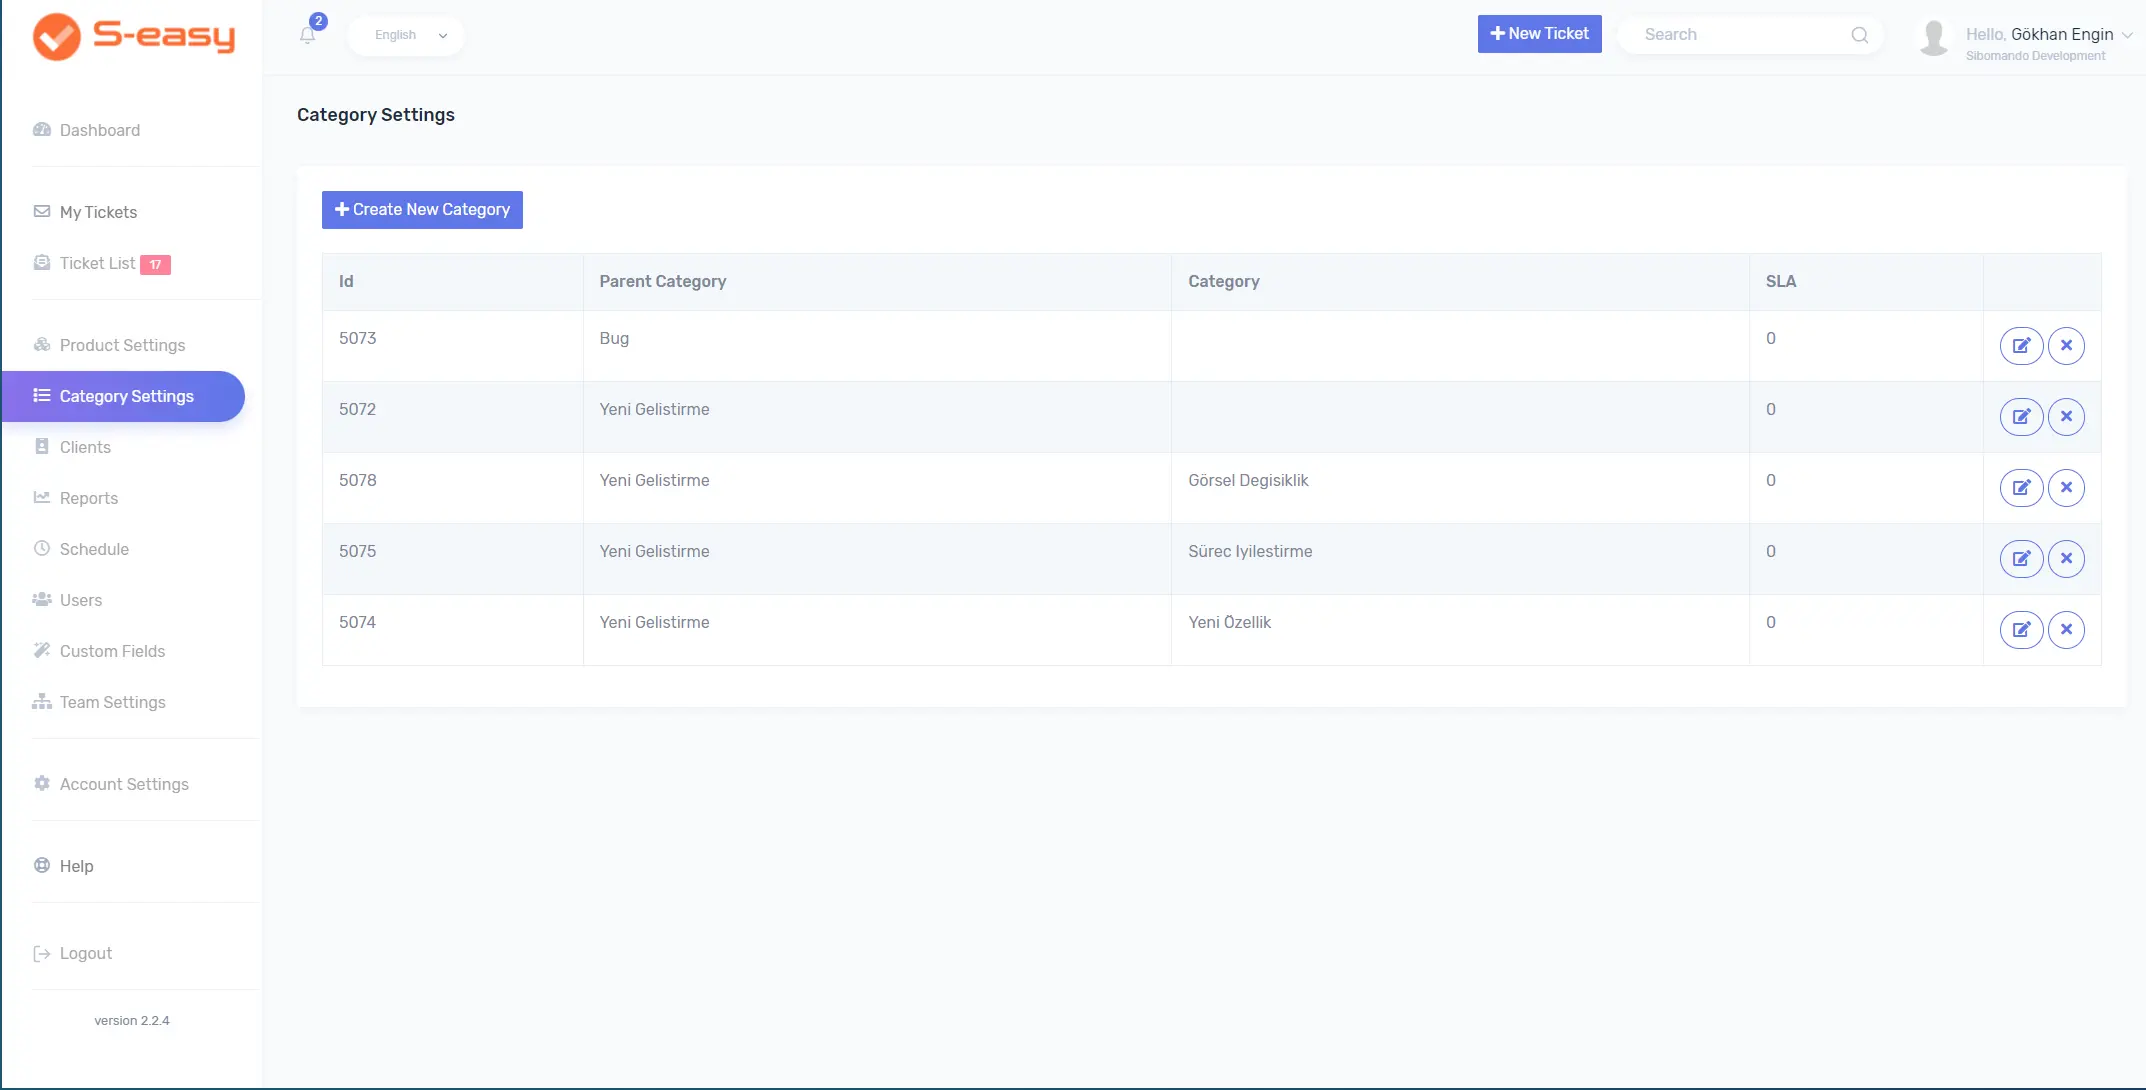The height and width of the screenshot is (1090, 2146).
Task: Open Account Settings
Action: pyautogui.click(x=124, y=784)
